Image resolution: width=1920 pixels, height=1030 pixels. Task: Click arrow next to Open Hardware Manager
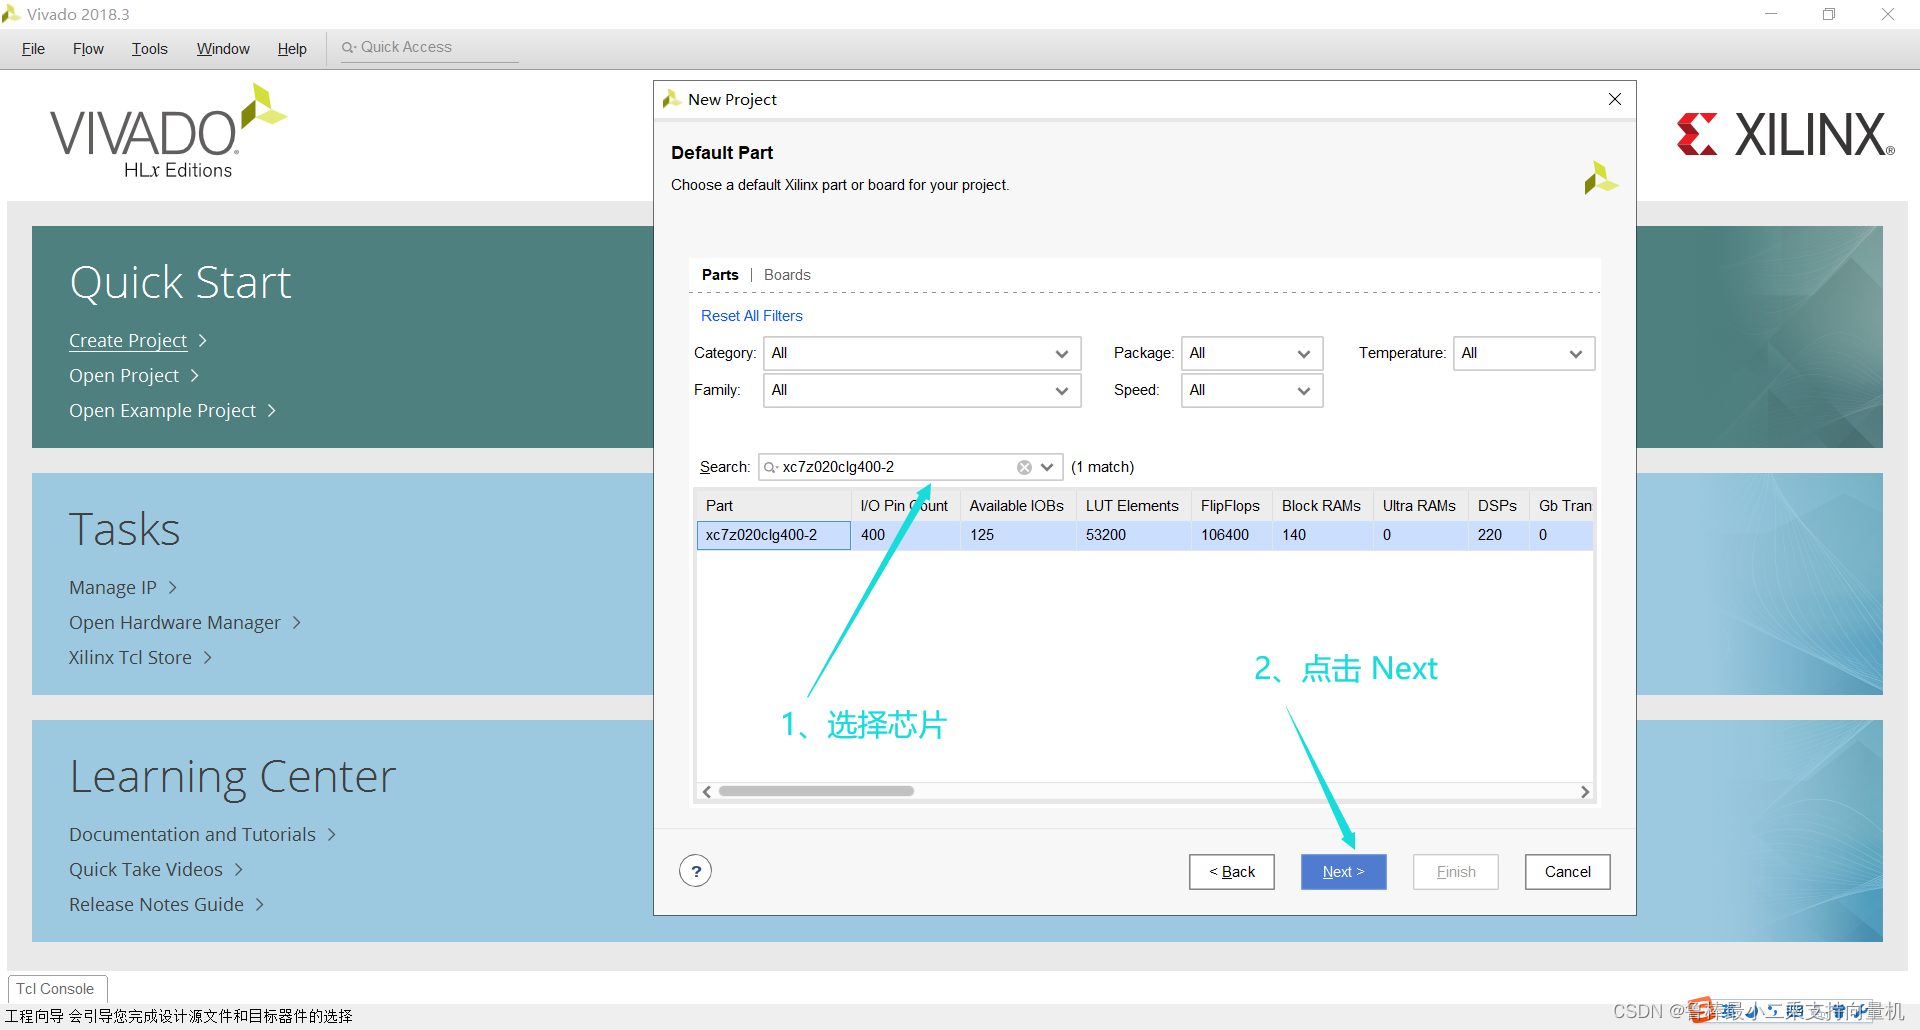297,623
